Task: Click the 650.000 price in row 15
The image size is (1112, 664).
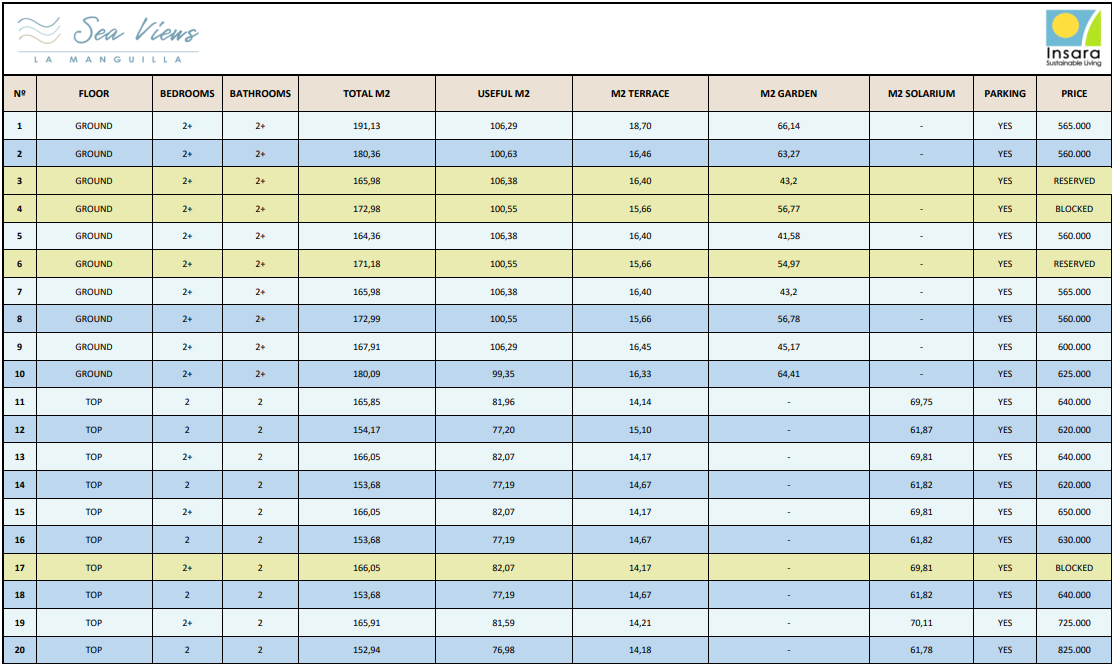Action: pos(1074,512)
